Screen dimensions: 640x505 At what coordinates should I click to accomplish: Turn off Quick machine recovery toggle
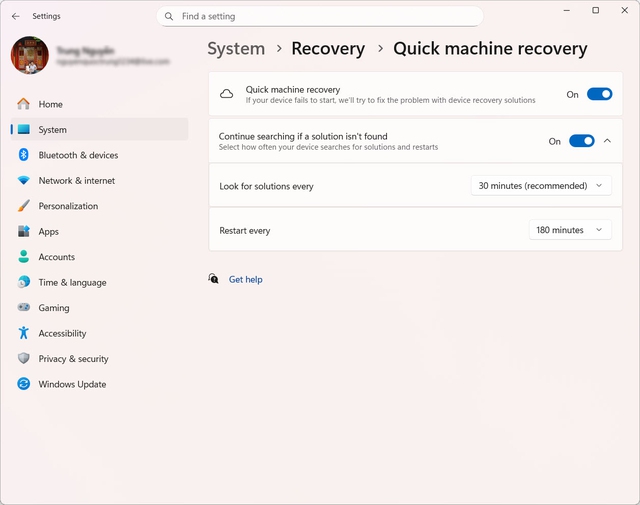[599, 94]
